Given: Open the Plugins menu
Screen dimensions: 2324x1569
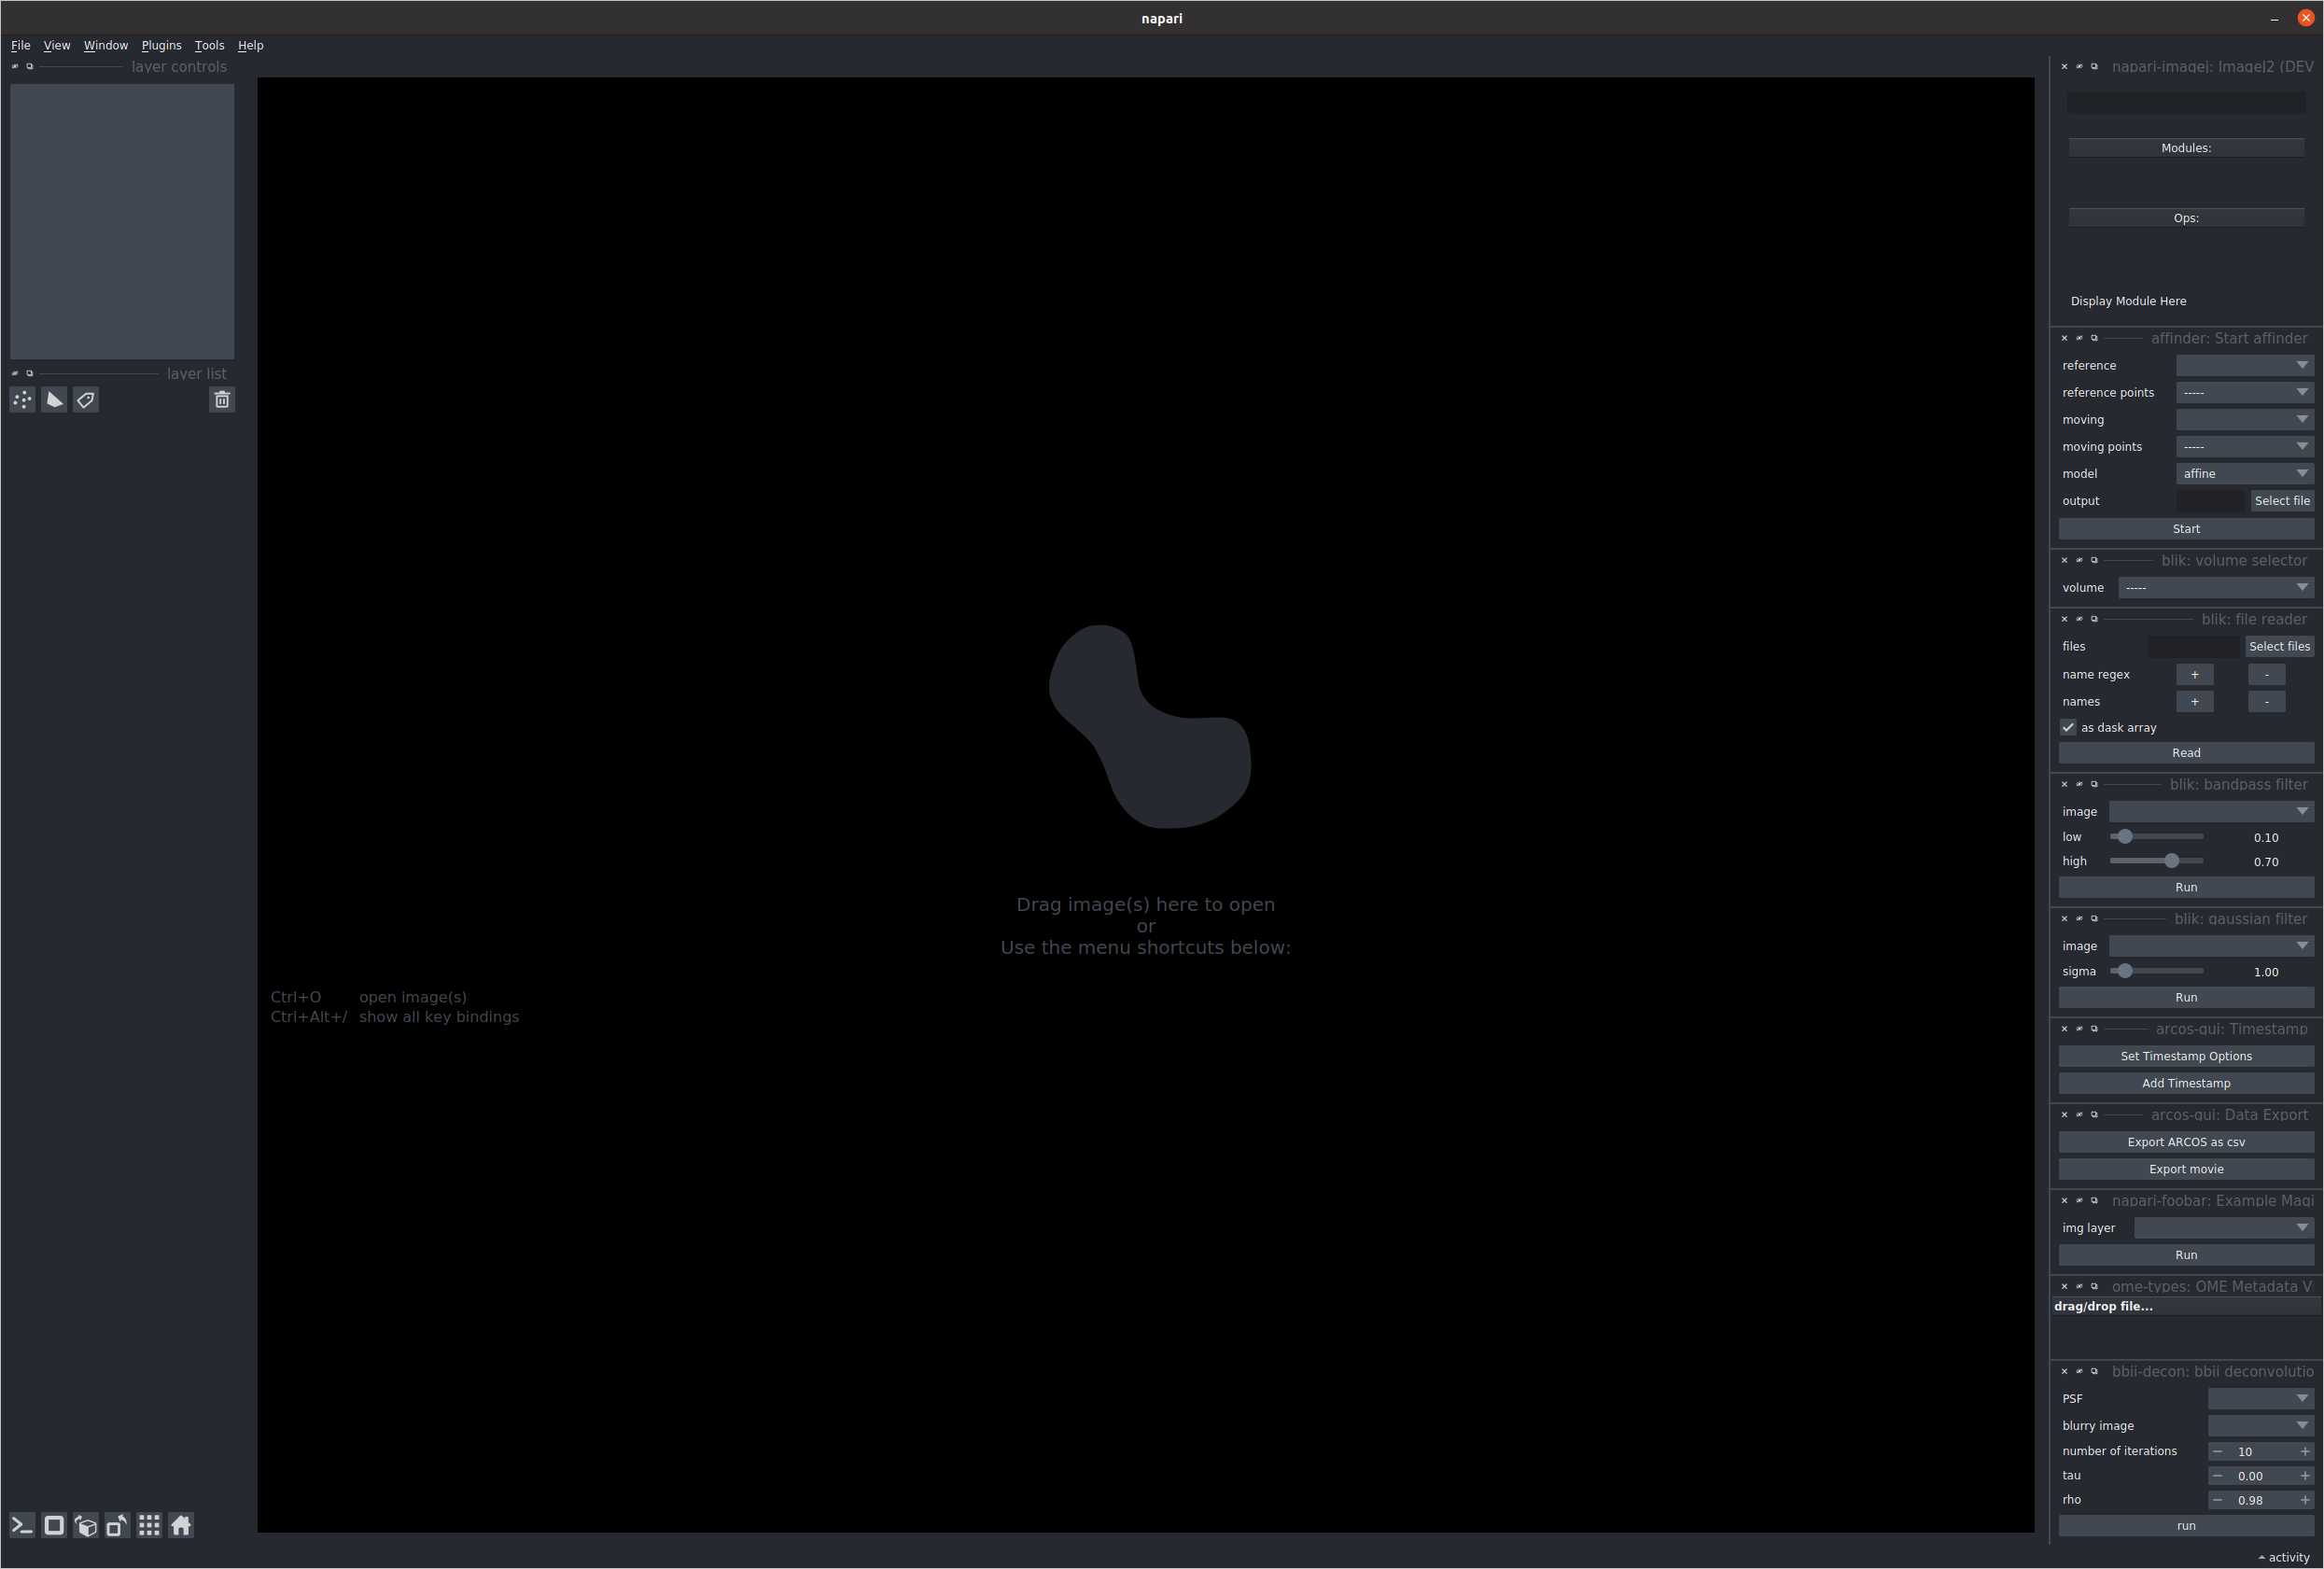Looking at the screenshot, I should [161, 46].
